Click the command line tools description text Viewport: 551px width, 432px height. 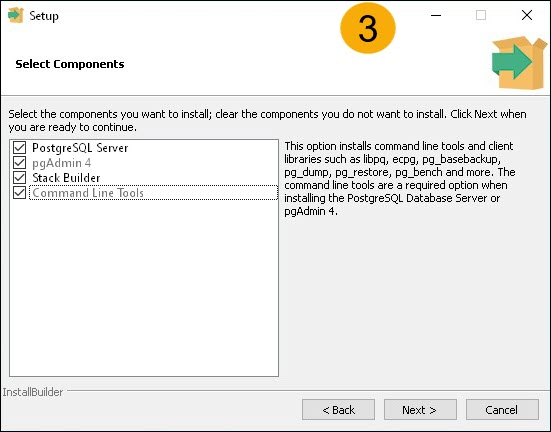[400, 179]
